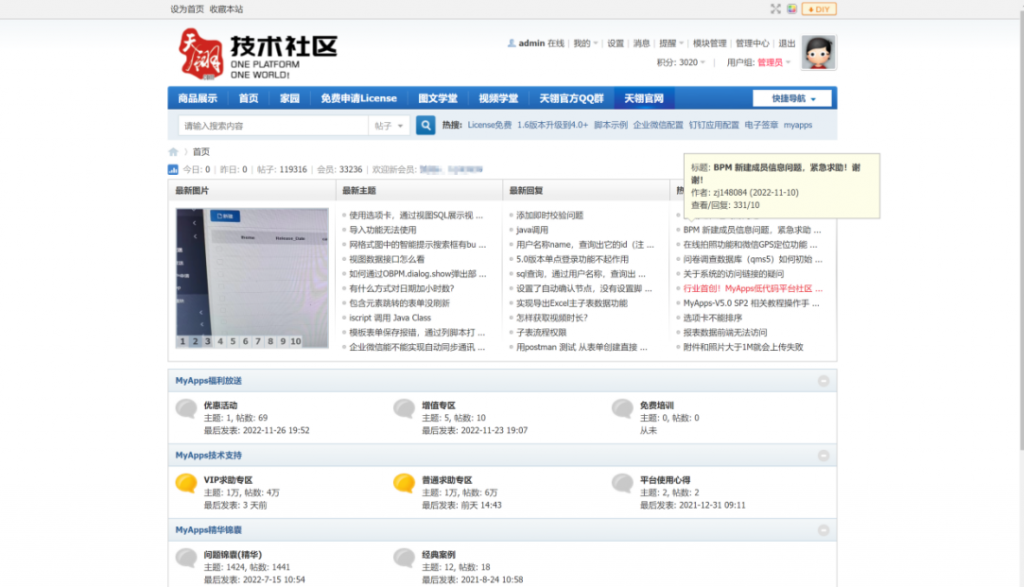Click the 普通求助专区 yellow chat bubble icon

[x=404, y=485]
